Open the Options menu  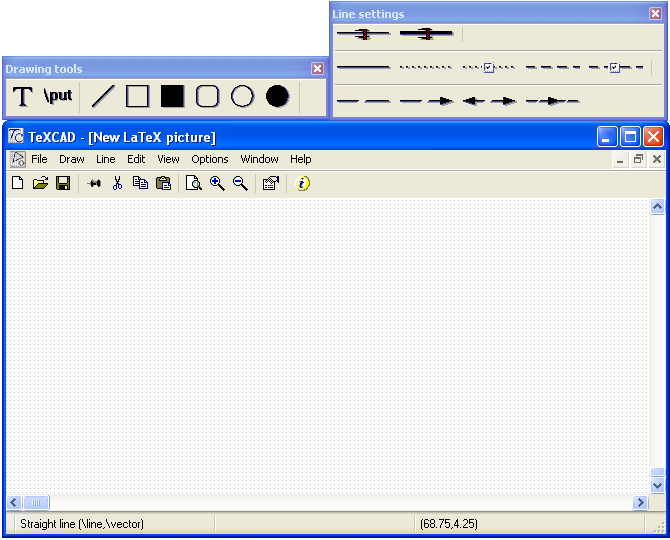210,159
